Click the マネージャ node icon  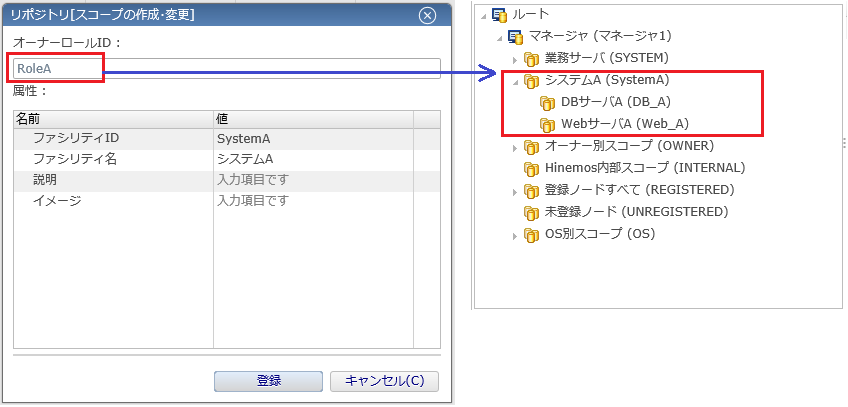(515, 37)
